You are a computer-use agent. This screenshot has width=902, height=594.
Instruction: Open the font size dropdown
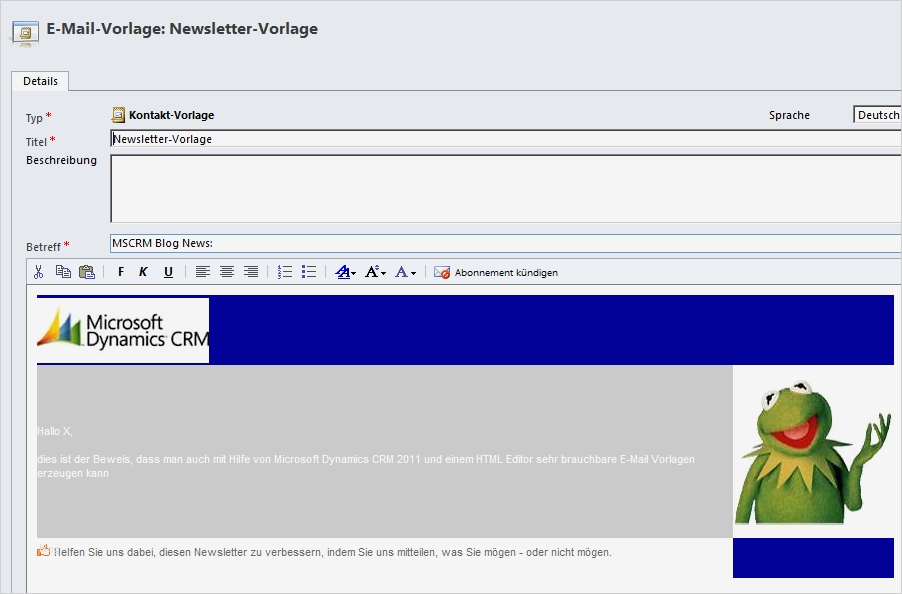(376, 272)
